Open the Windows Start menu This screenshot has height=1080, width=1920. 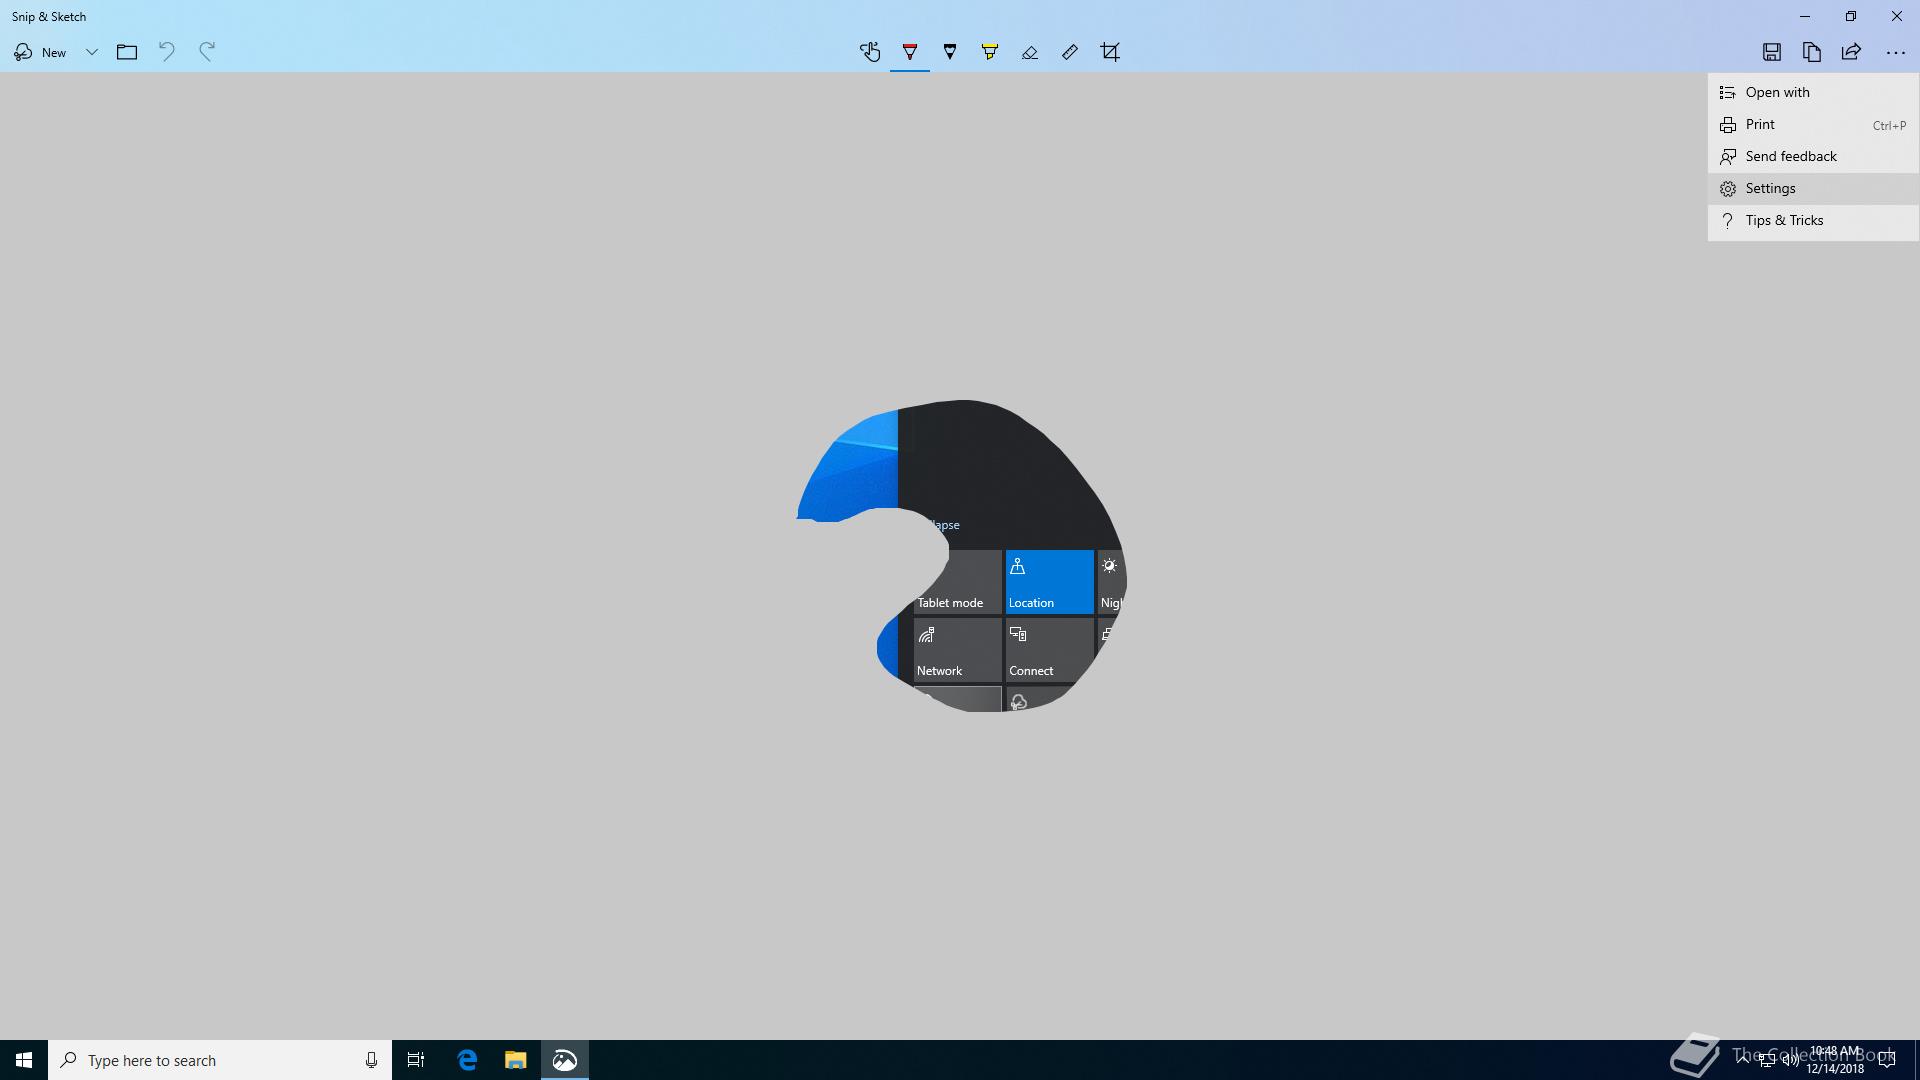click(x=24, y=1060)
